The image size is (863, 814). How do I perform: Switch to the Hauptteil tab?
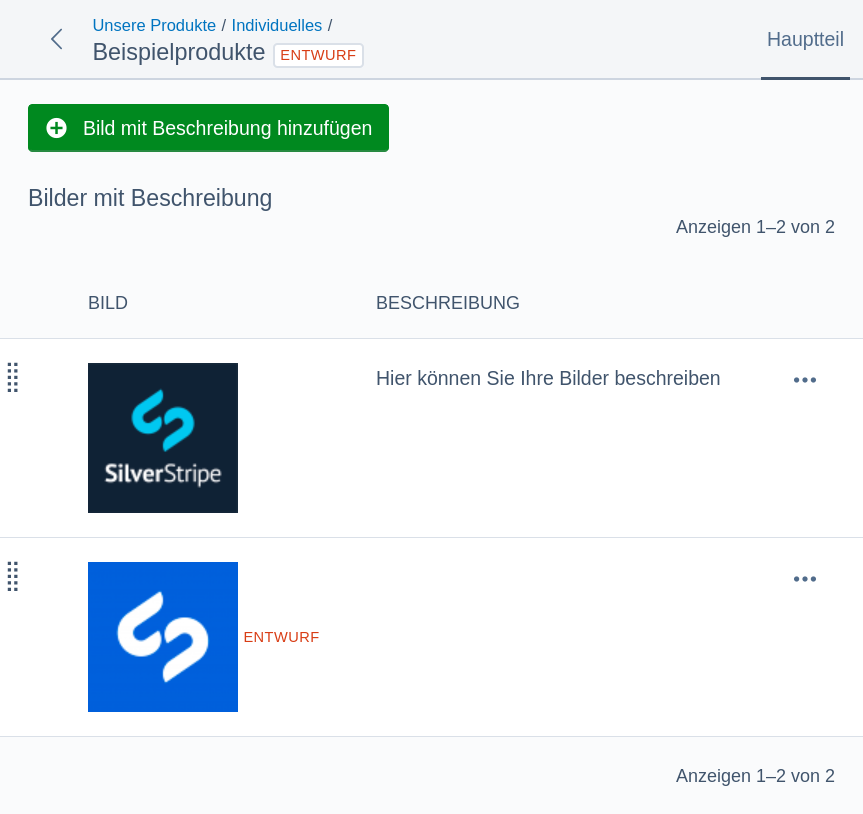tap(805, 40)
